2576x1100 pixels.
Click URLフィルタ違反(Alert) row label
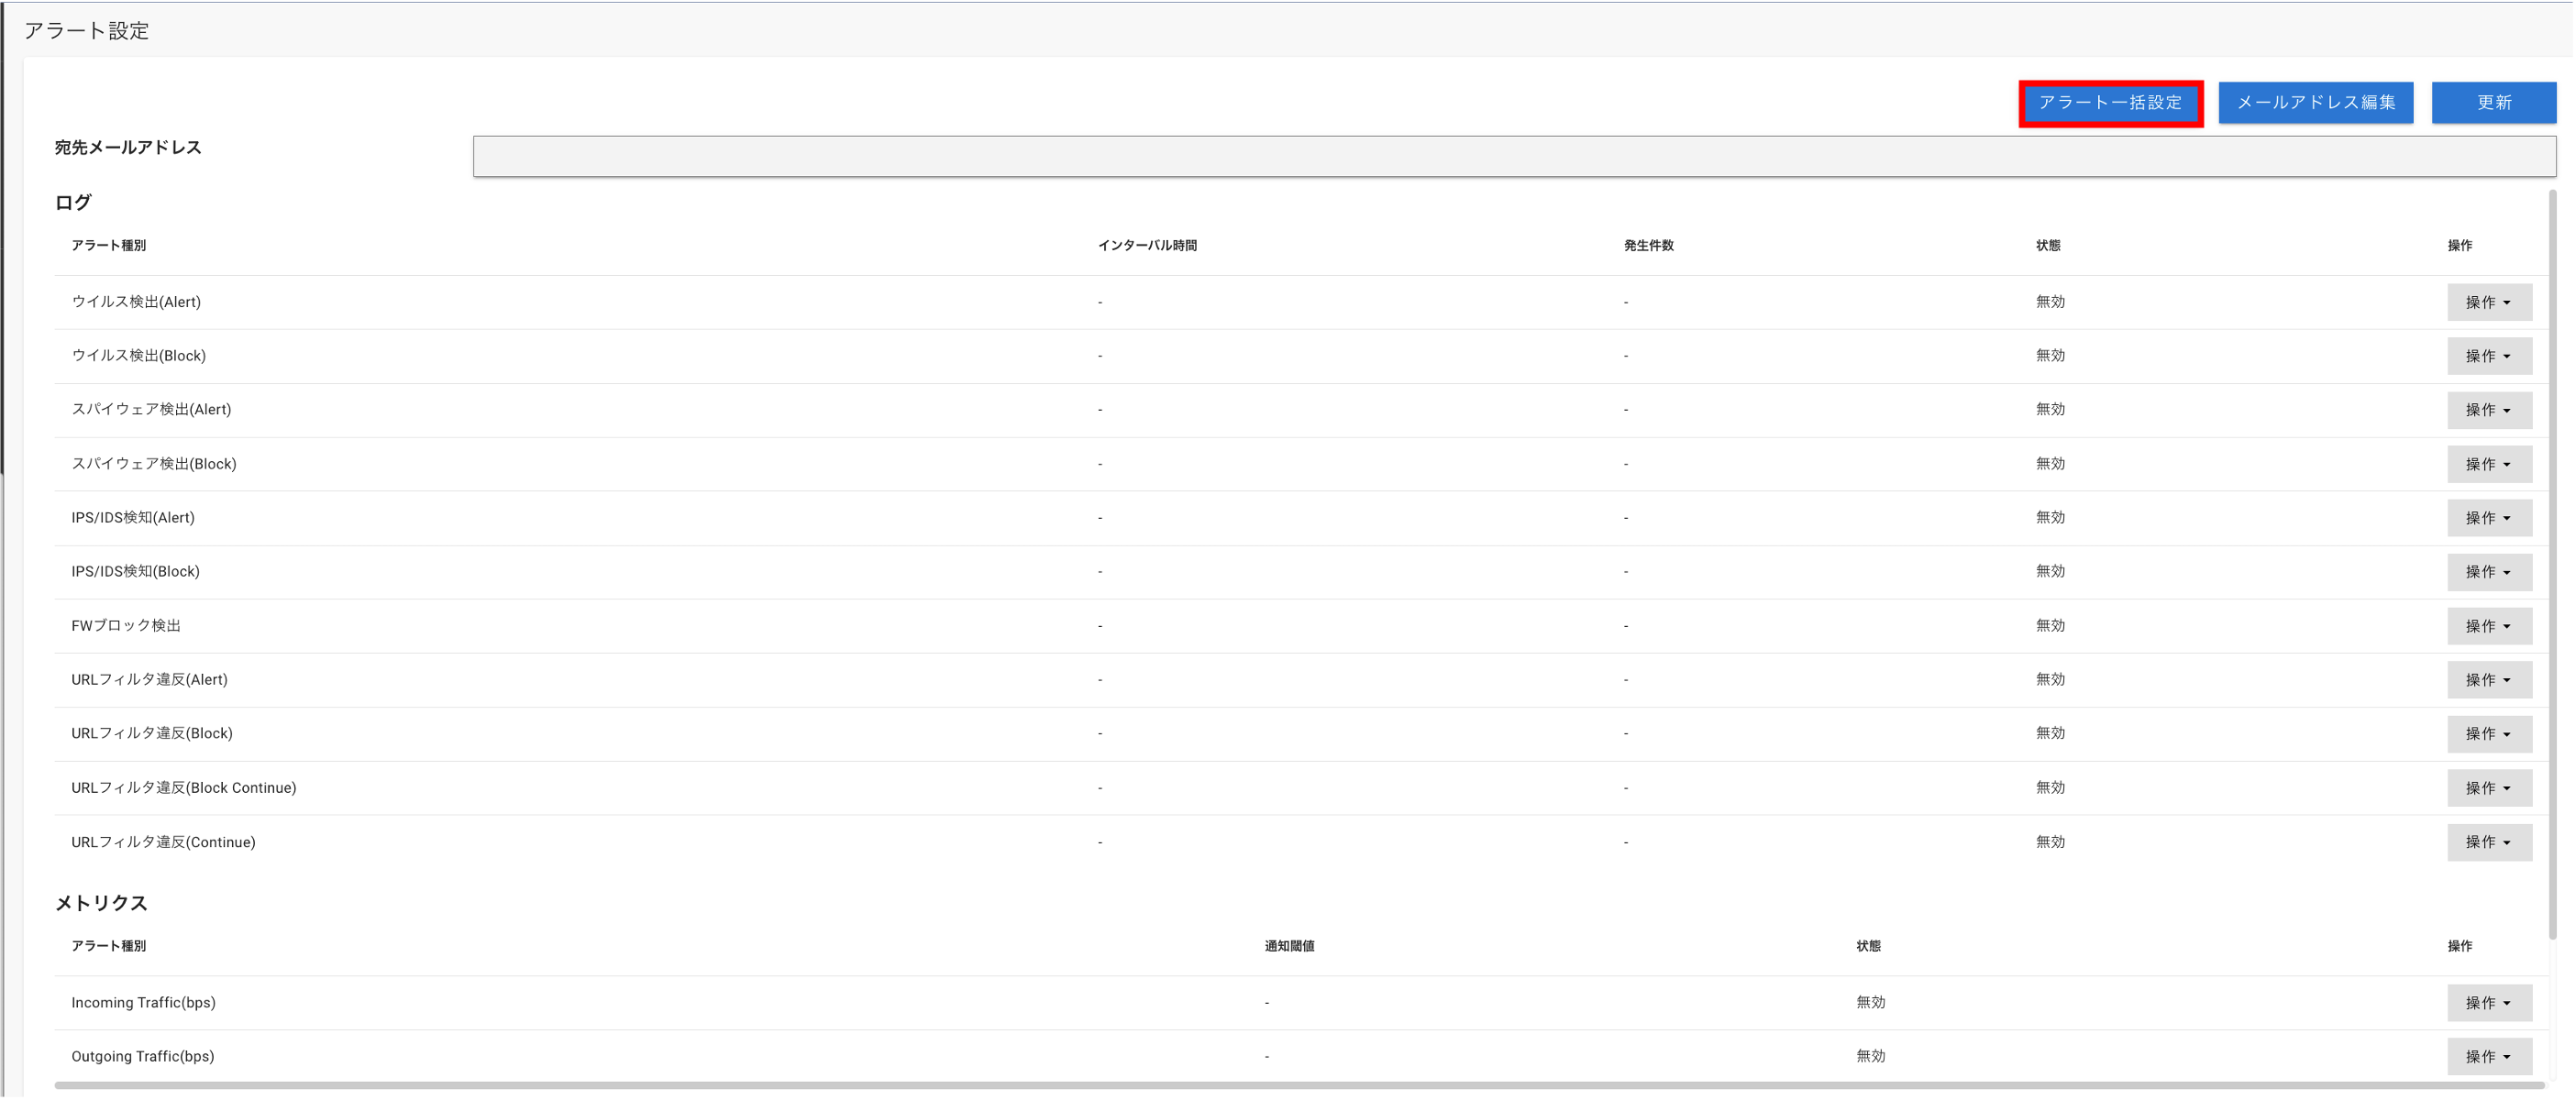pyautogui.click(x=149, y=680)
